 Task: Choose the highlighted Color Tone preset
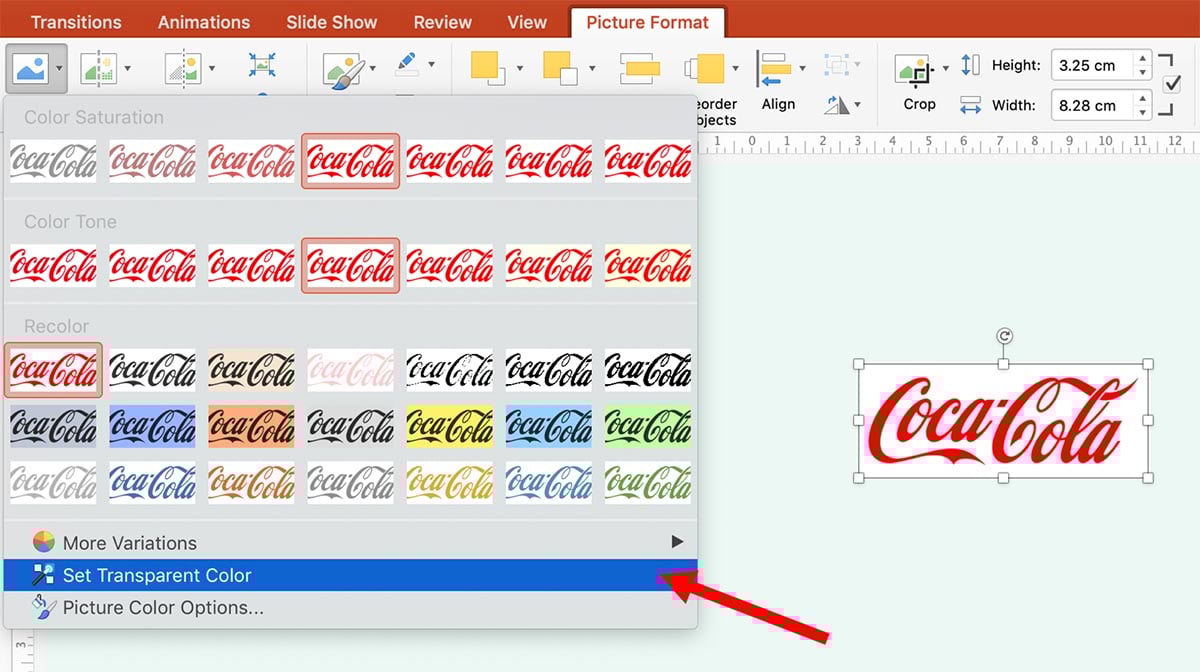350,265
